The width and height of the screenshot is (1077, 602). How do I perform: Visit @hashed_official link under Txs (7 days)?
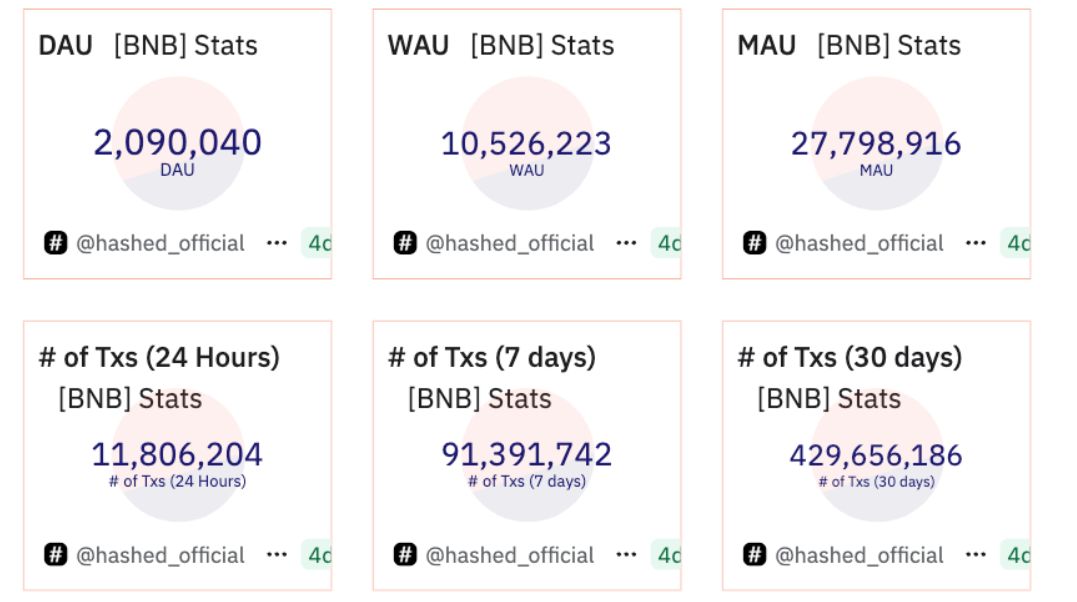pyautogui.click(x=510, y=555)
